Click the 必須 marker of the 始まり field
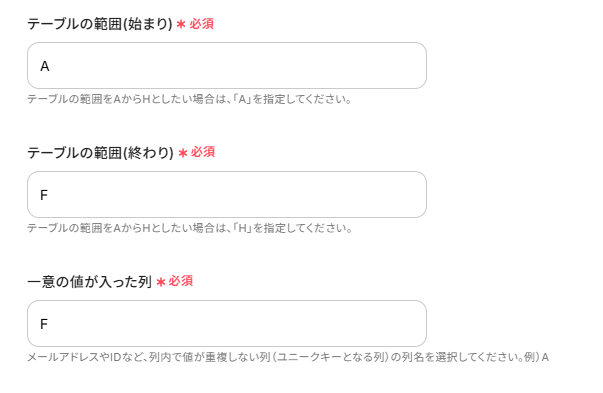Screen dimensions: 603x393 tap(202, 24)
